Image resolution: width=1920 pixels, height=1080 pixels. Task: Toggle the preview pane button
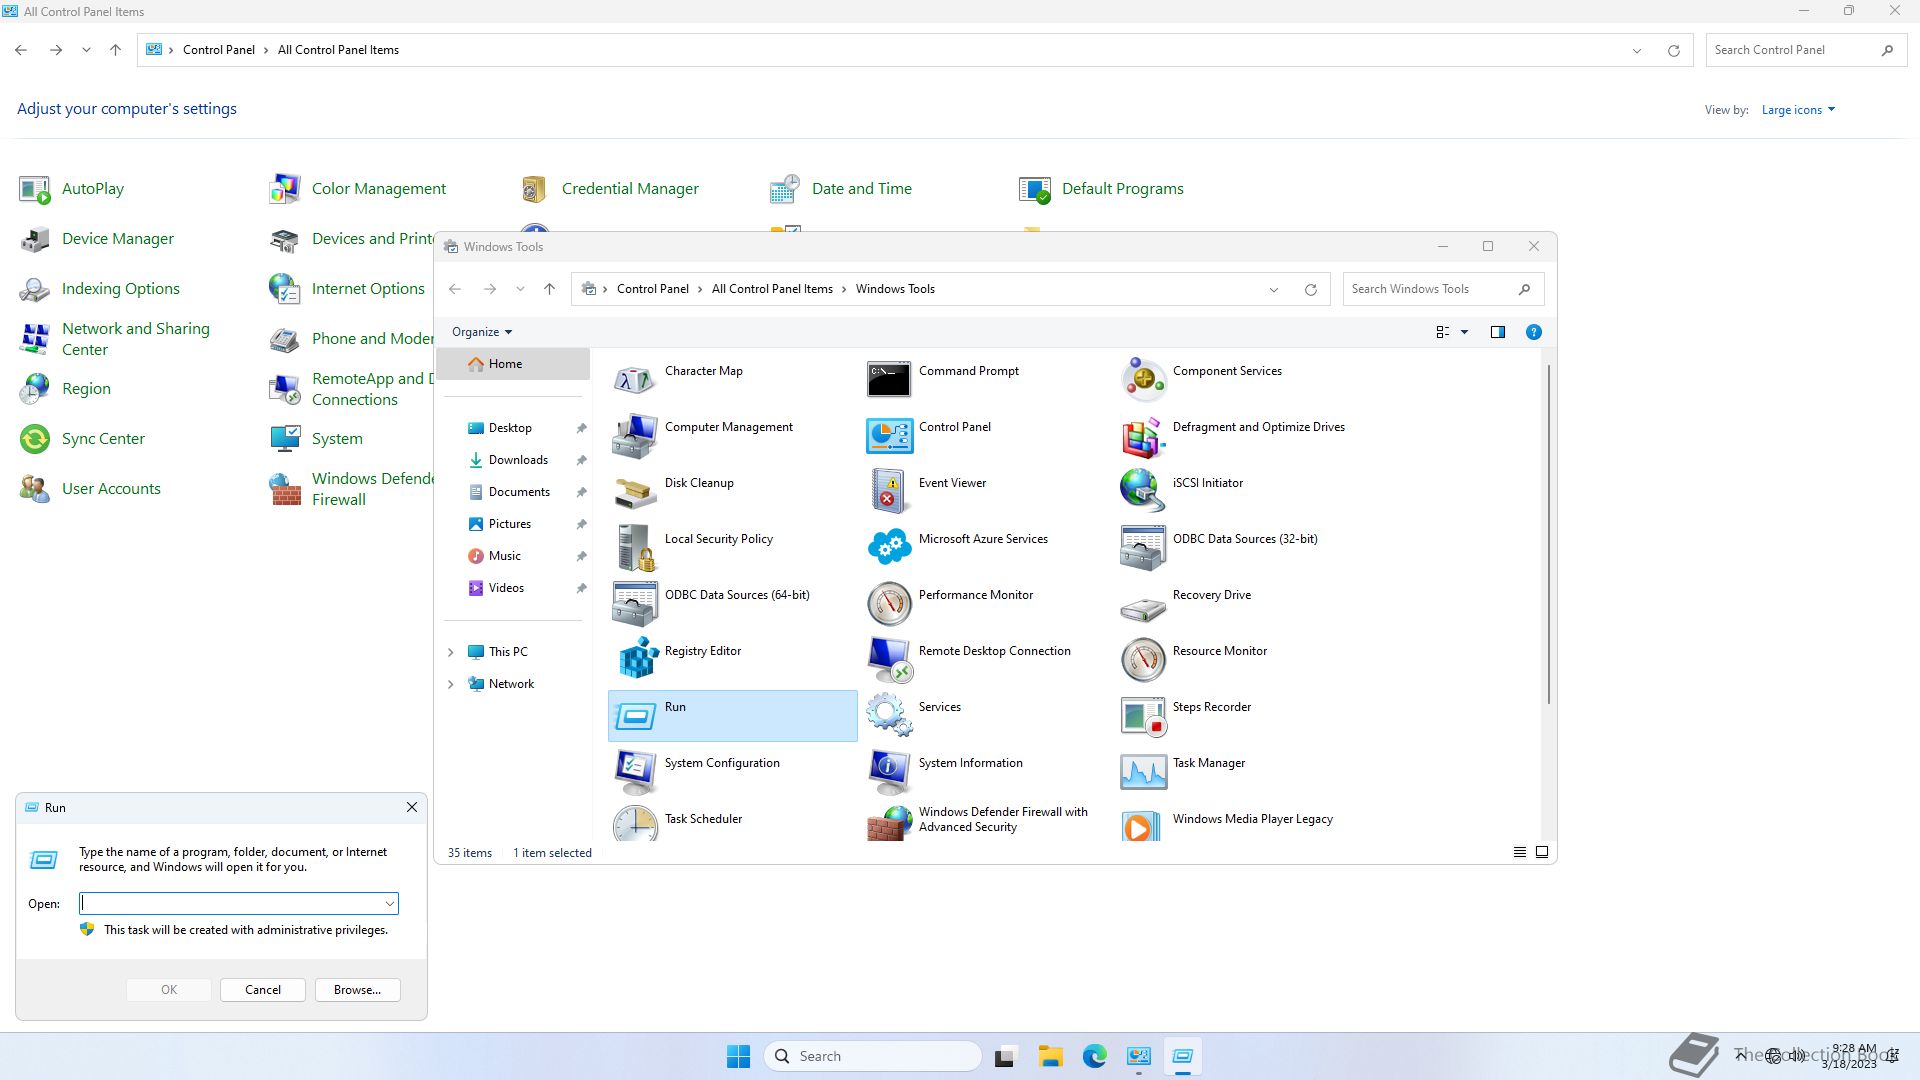tap(1497, 332)
